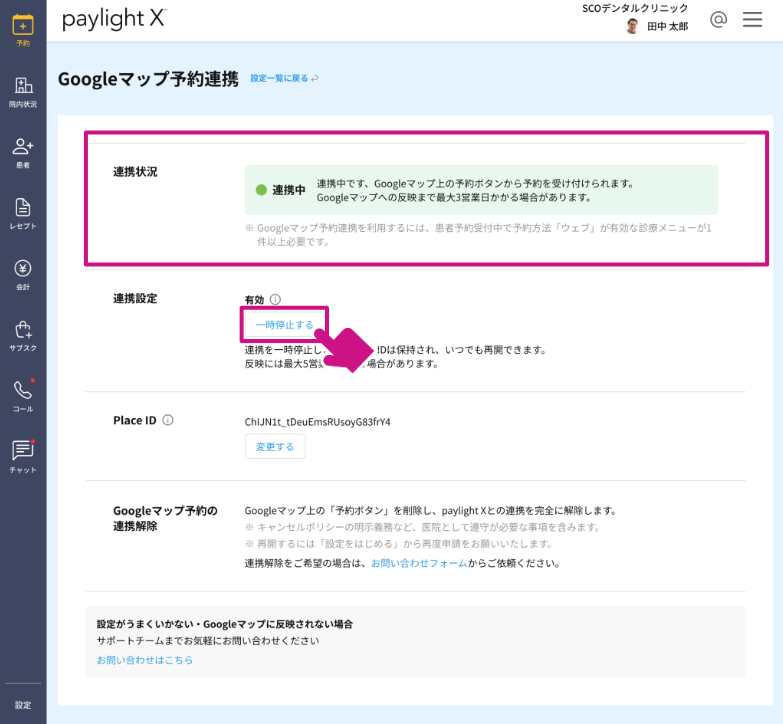
Task: Click the 設定がうまくいかない help heading
Action: (x=225, y=624)
